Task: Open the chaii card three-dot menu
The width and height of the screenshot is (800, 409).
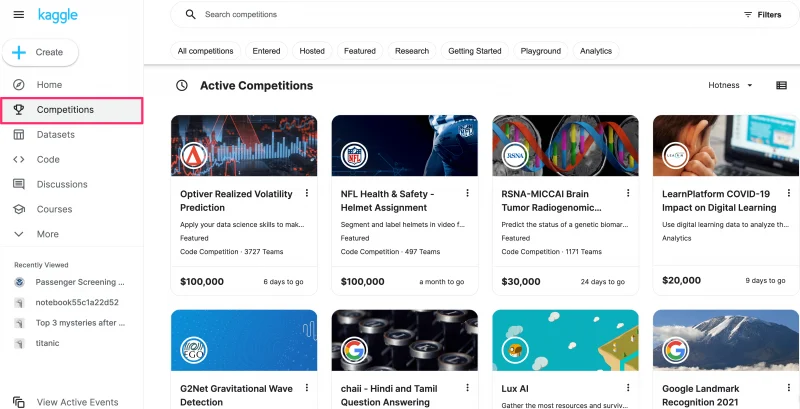Action: pyautogui.click(x=467, y=388)
